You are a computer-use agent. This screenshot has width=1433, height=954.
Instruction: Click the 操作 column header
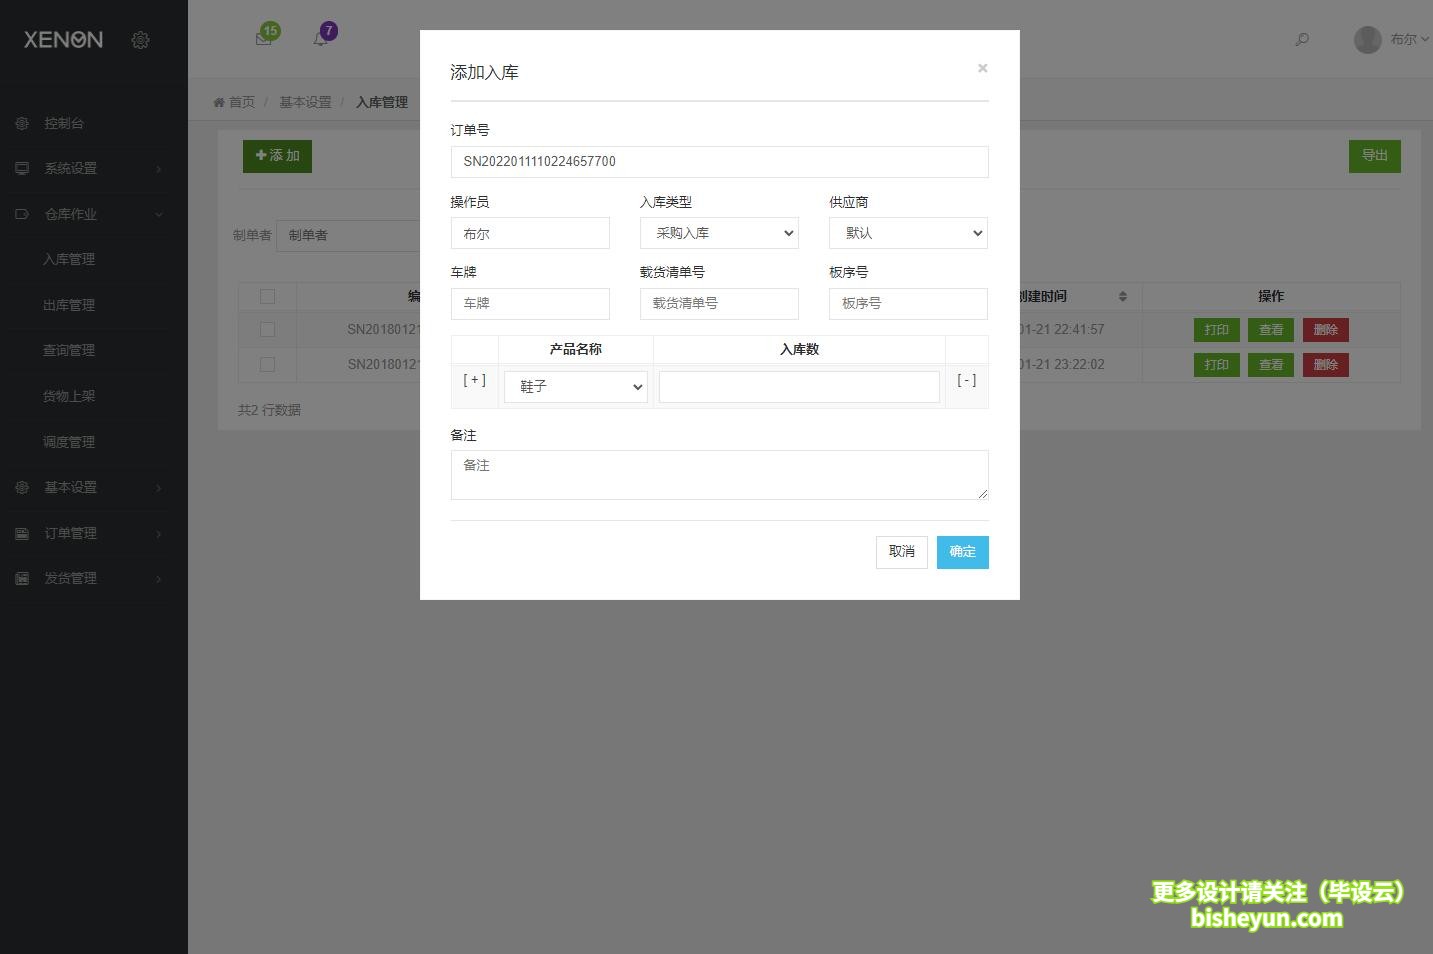tap(1271, 296)
